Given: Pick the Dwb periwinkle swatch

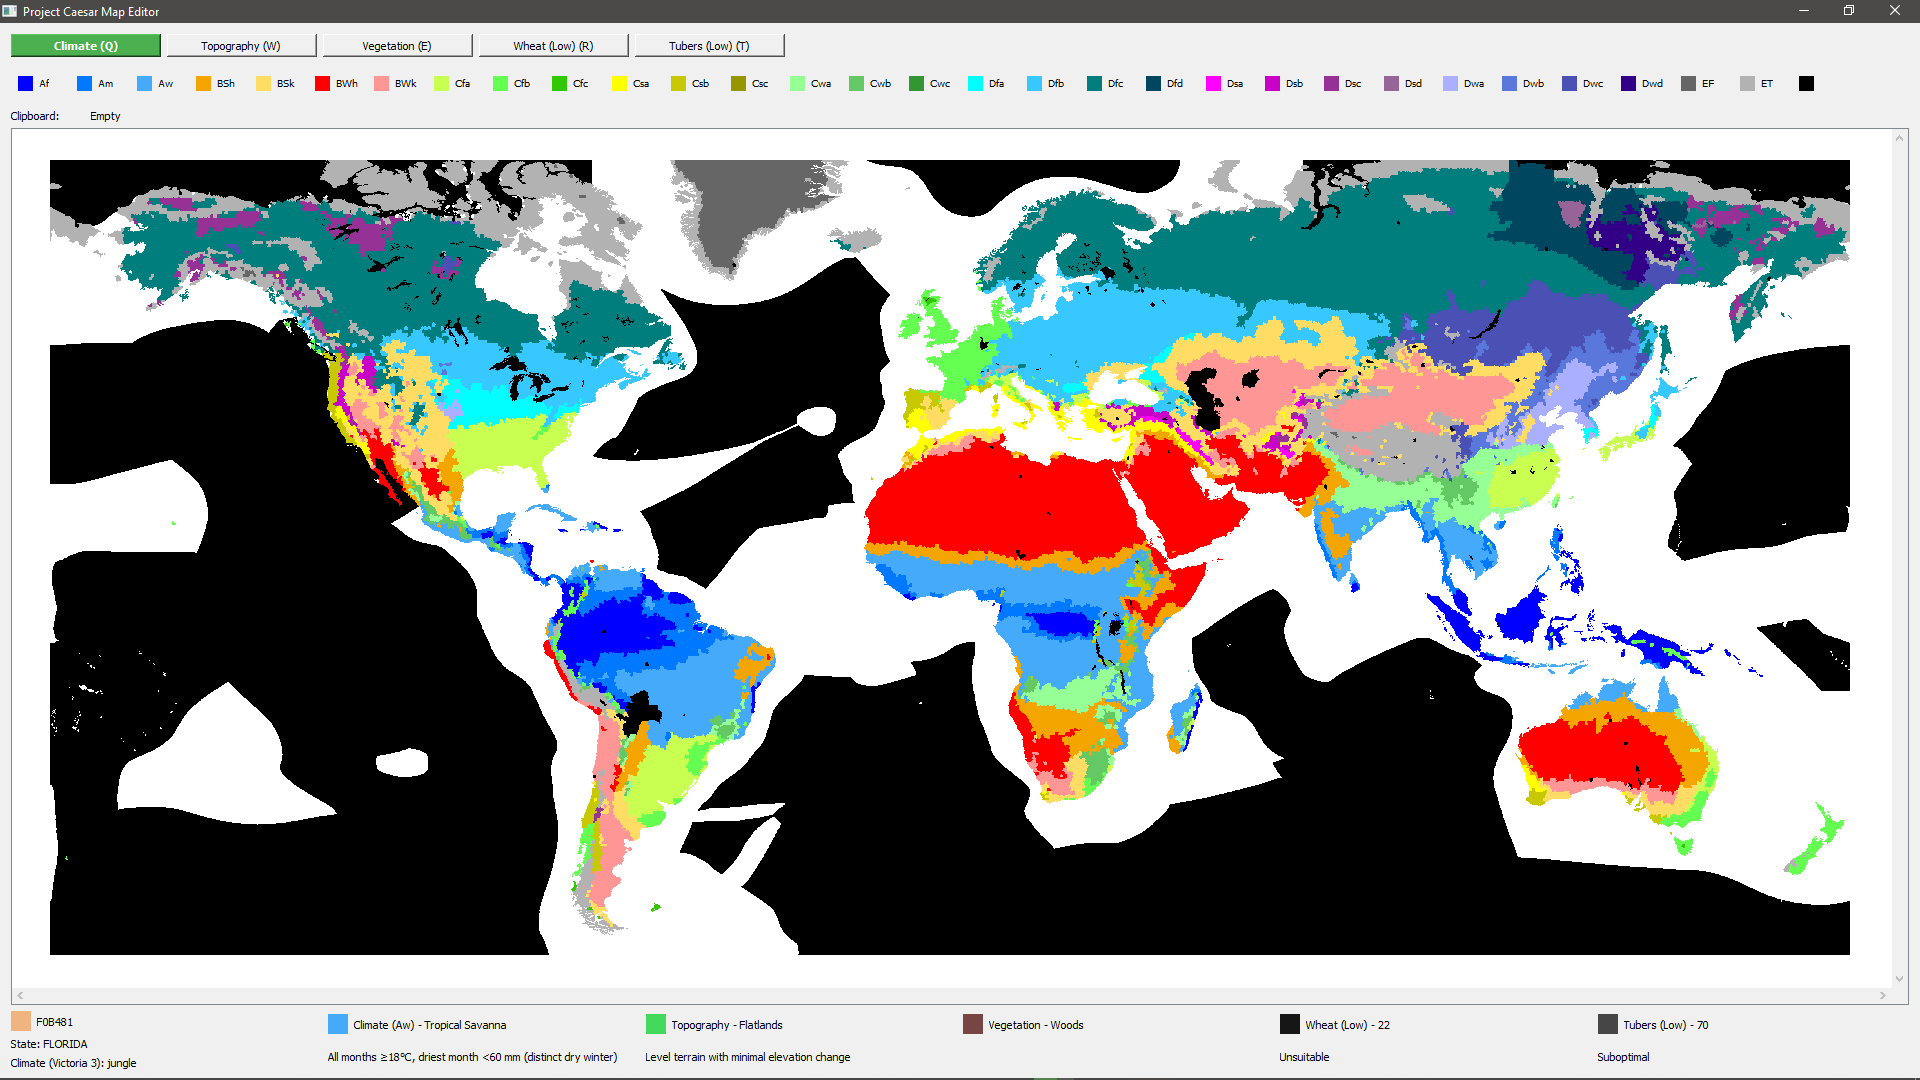Looking at the screenshot, I should tap(1510, 84).
